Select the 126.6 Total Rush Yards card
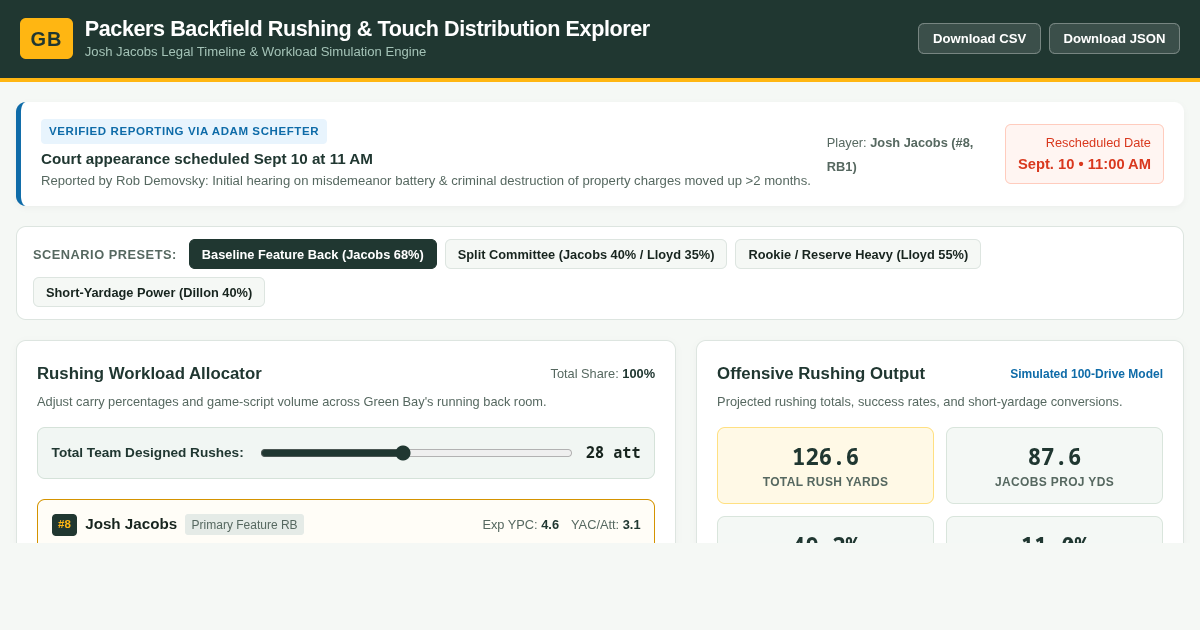The width and height of the screenshot is (1200, 630). click(x=825, y=465)
